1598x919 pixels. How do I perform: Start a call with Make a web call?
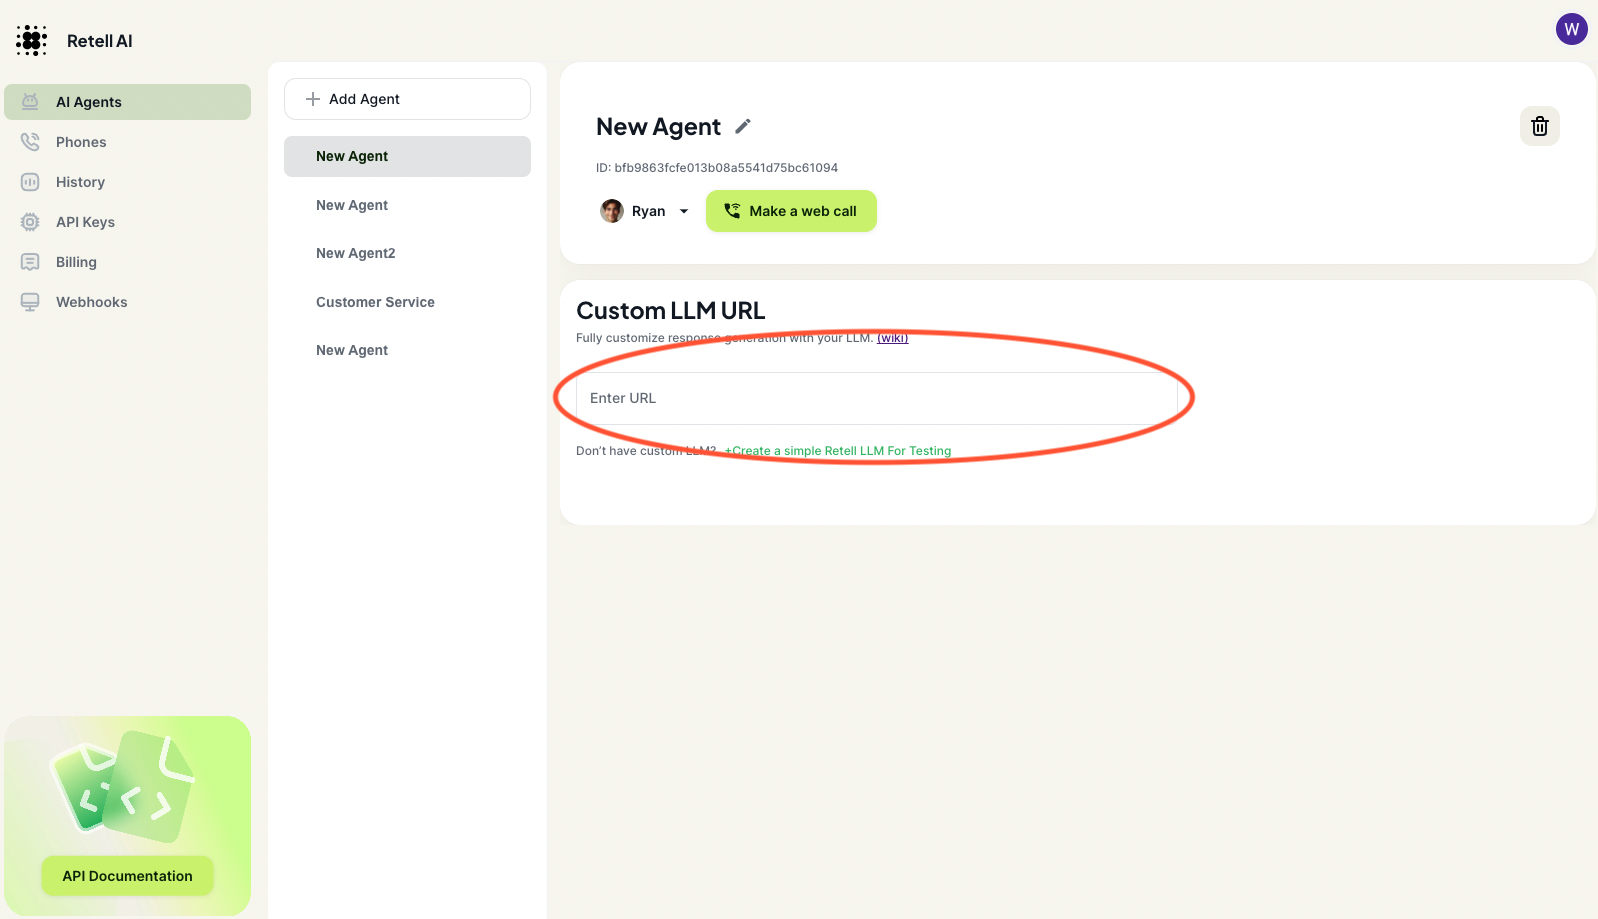[791, 211]
